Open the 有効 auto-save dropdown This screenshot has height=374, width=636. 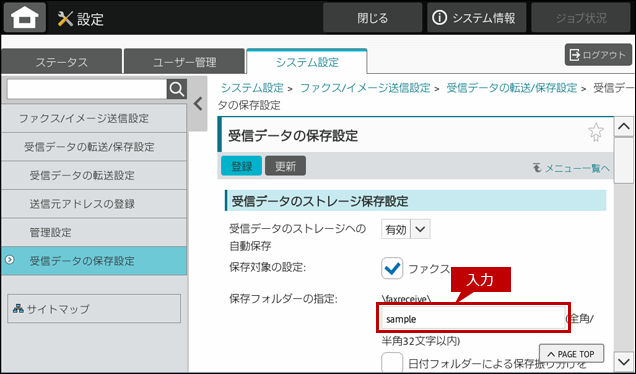point(406,230)
